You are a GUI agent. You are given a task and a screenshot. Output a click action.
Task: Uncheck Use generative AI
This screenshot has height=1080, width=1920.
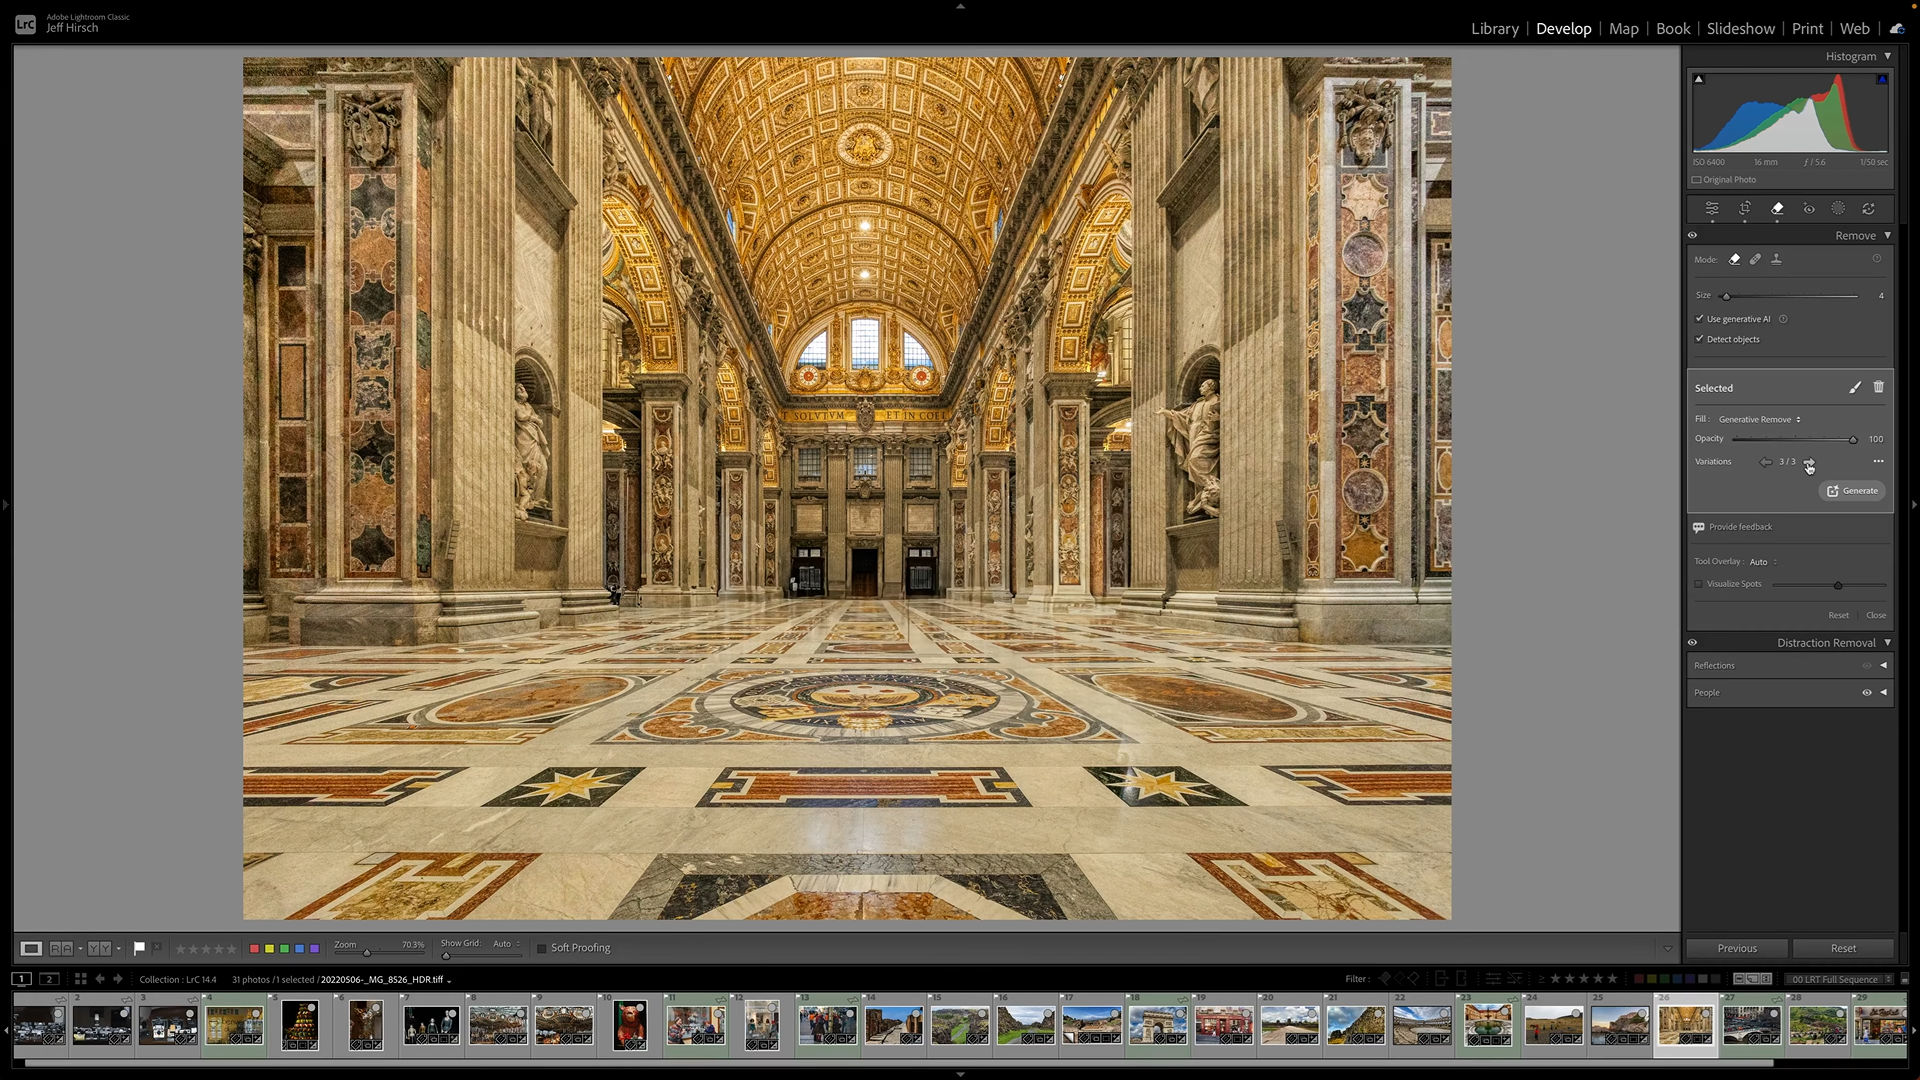click(x=1700, y=318)
